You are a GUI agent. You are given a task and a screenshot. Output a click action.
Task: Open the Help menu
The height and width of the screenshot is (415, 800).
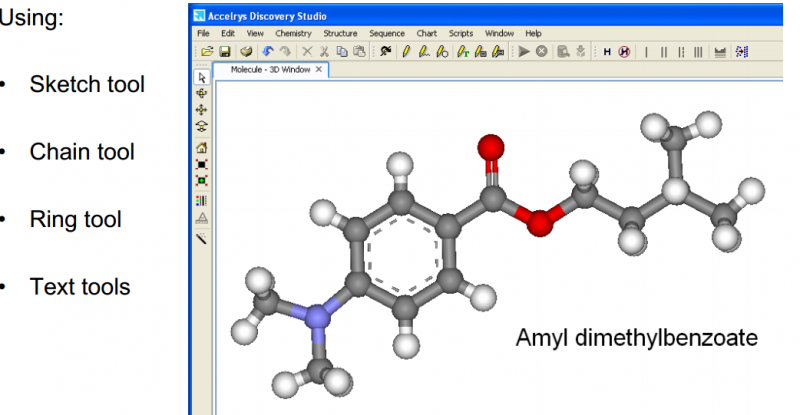(532, 33)
